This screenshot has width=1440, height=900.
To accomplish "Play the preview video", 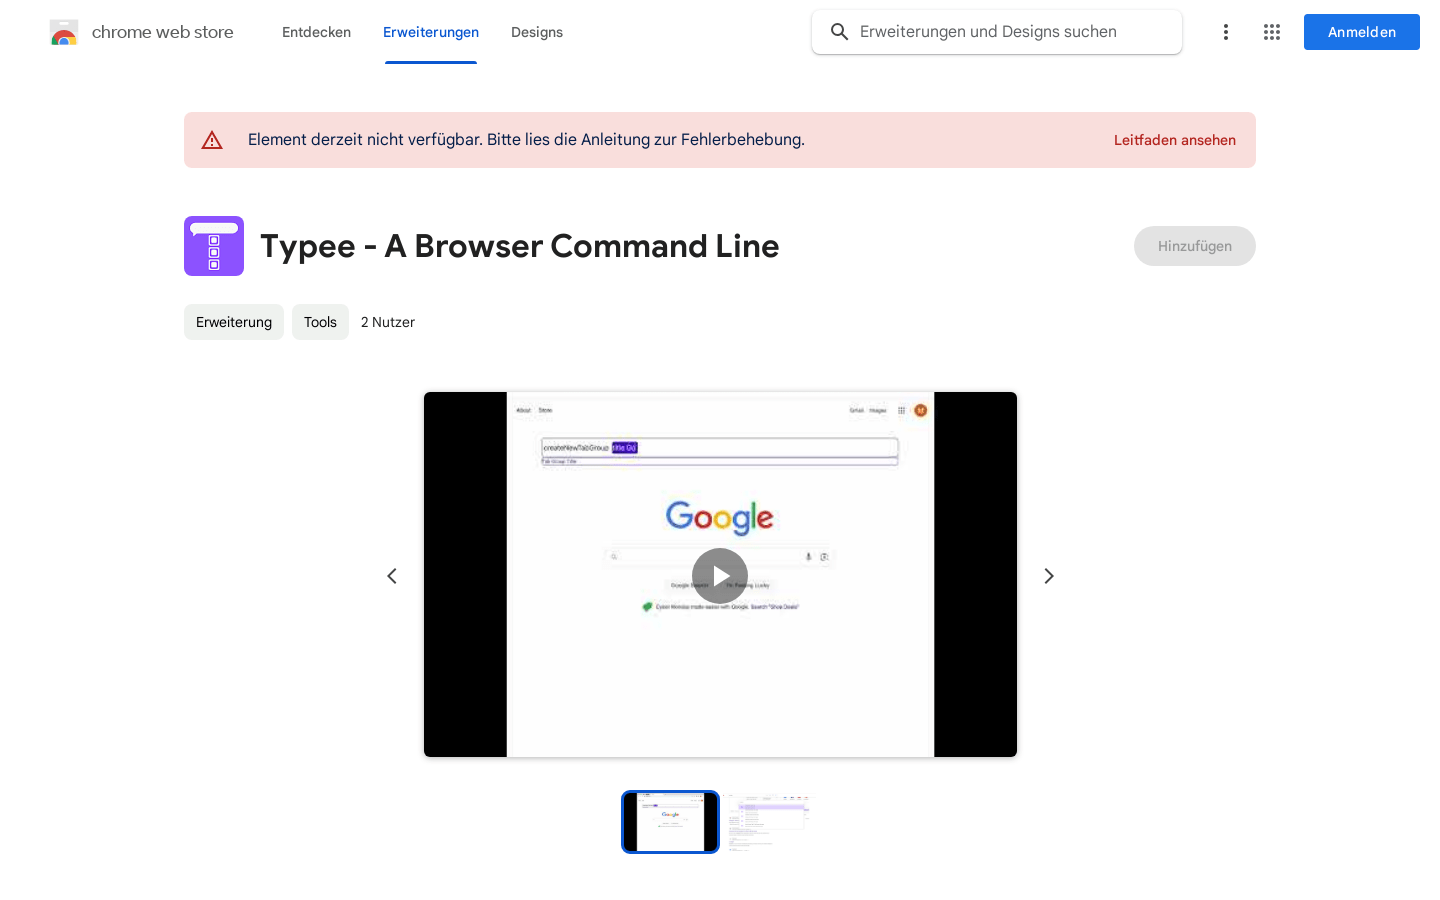I will pos(720,576).
